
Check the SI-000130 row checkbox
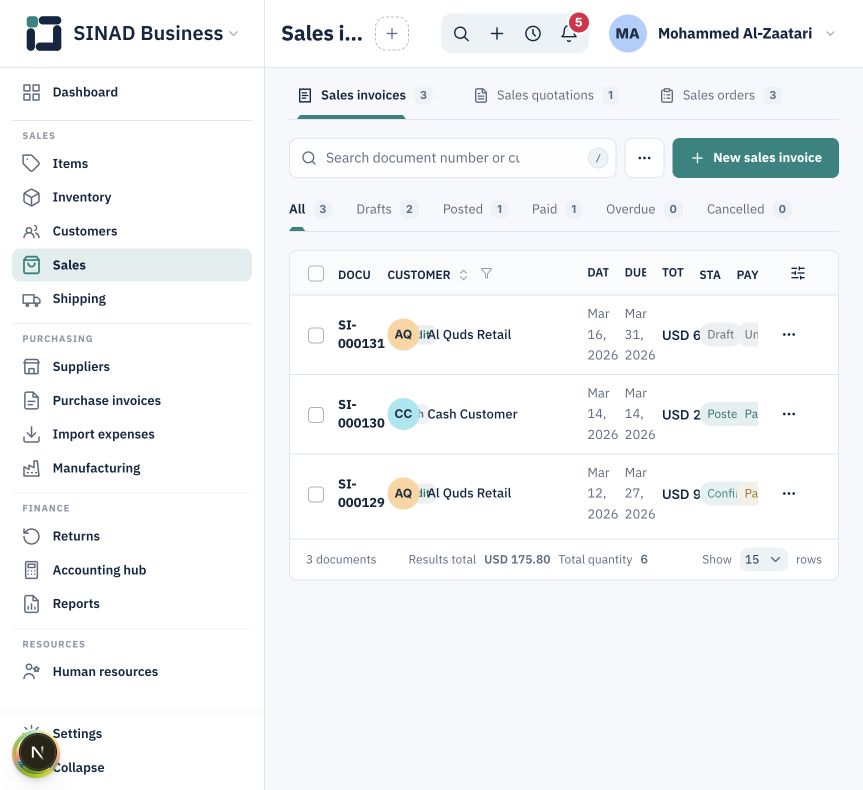tap(316, 415)
